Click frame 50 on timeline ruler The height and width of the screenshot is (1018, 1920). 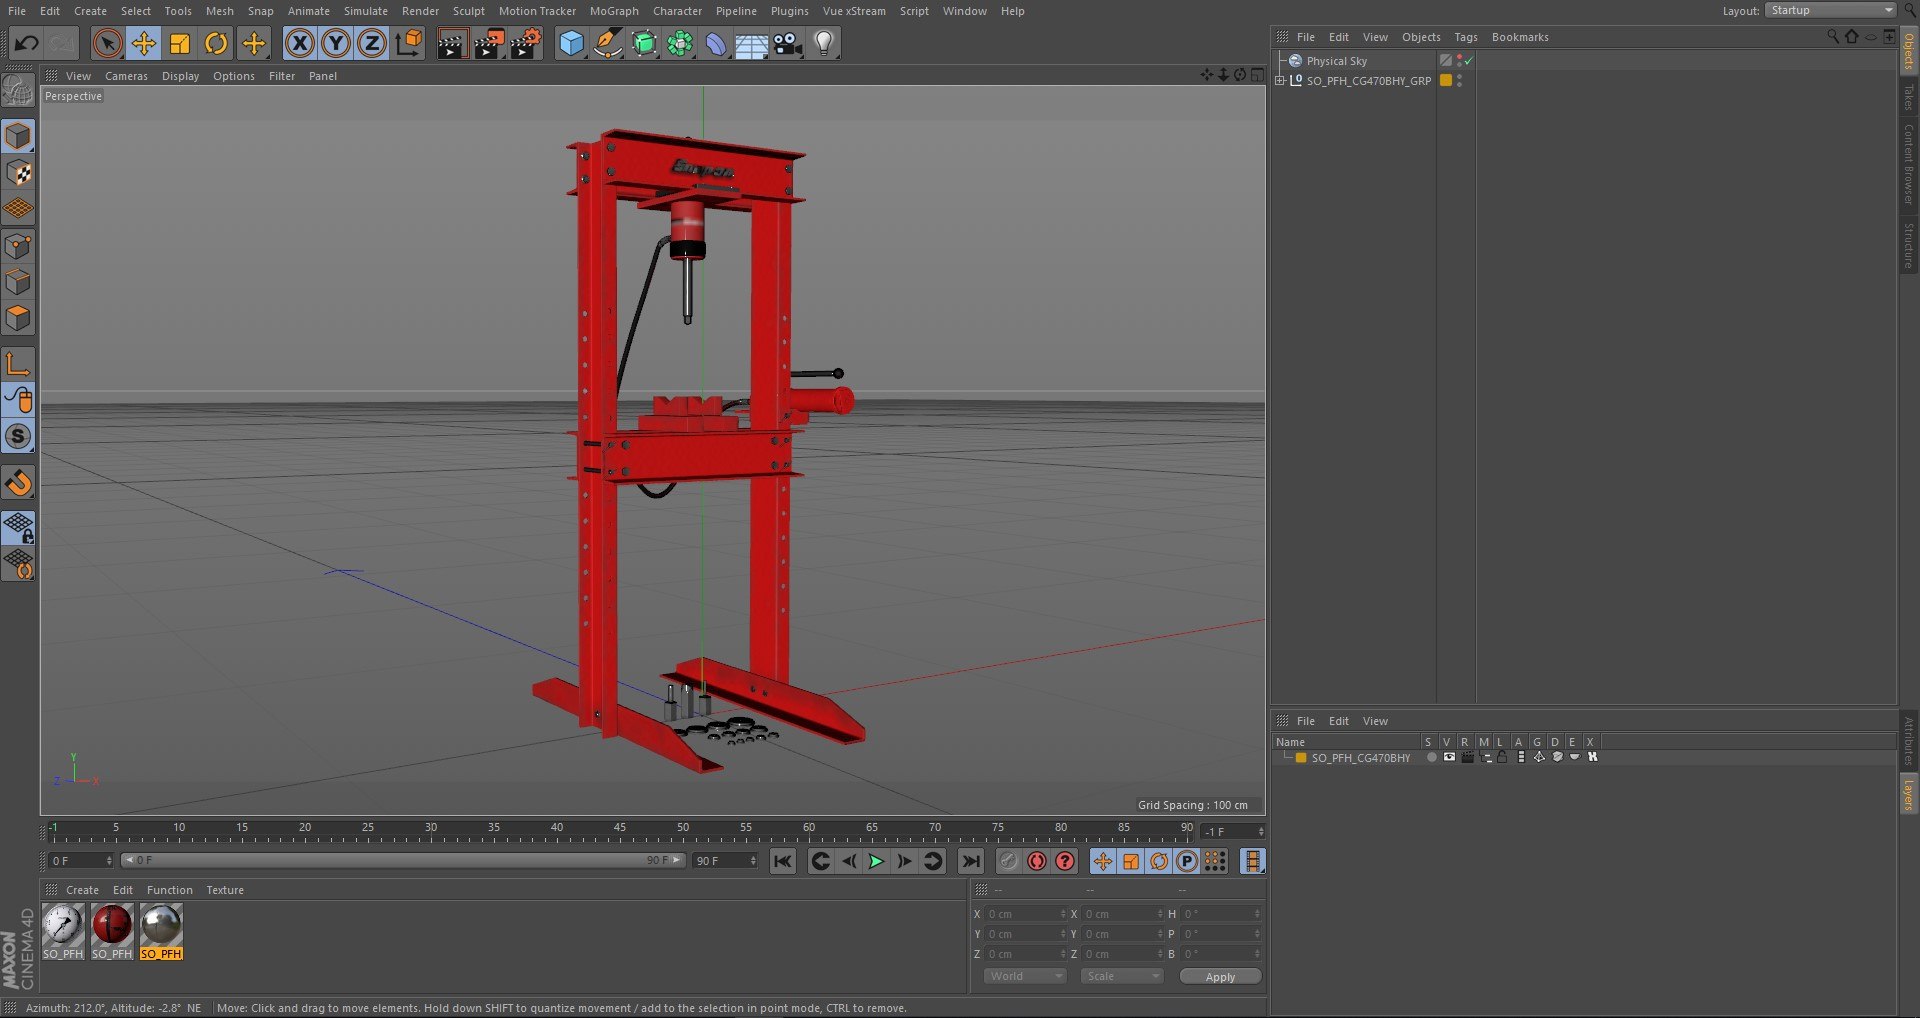[x=683, y=830]
